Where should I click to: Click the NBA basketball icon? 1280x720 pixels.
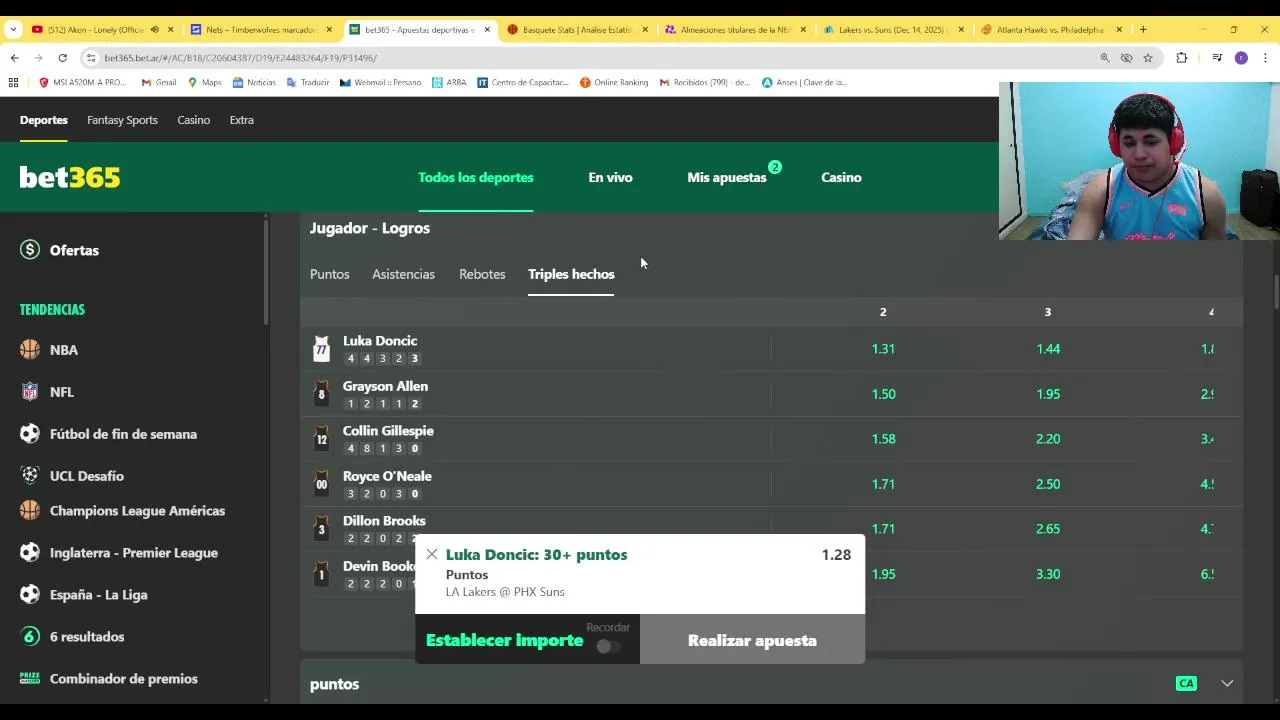(x=30, y=350)
